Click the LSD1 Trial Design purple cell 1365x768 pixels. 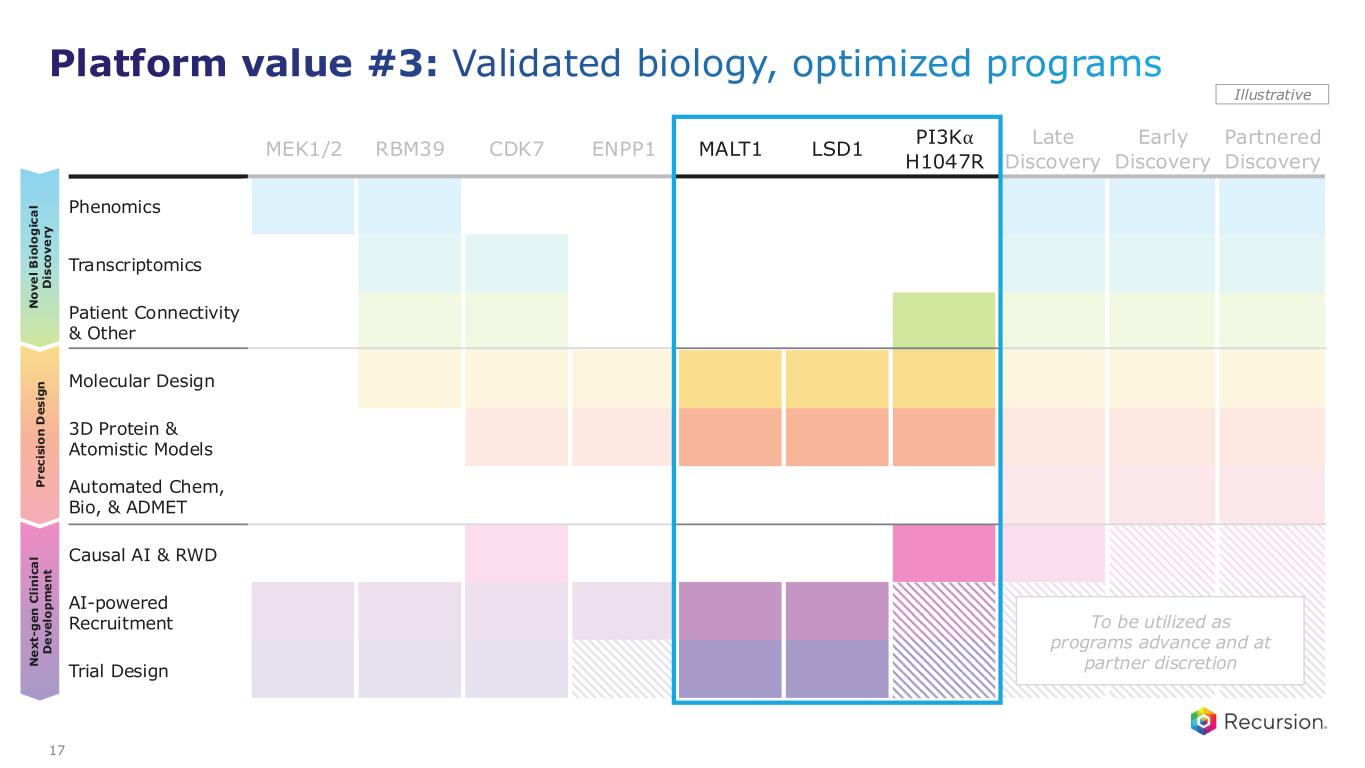coord(836,668)
